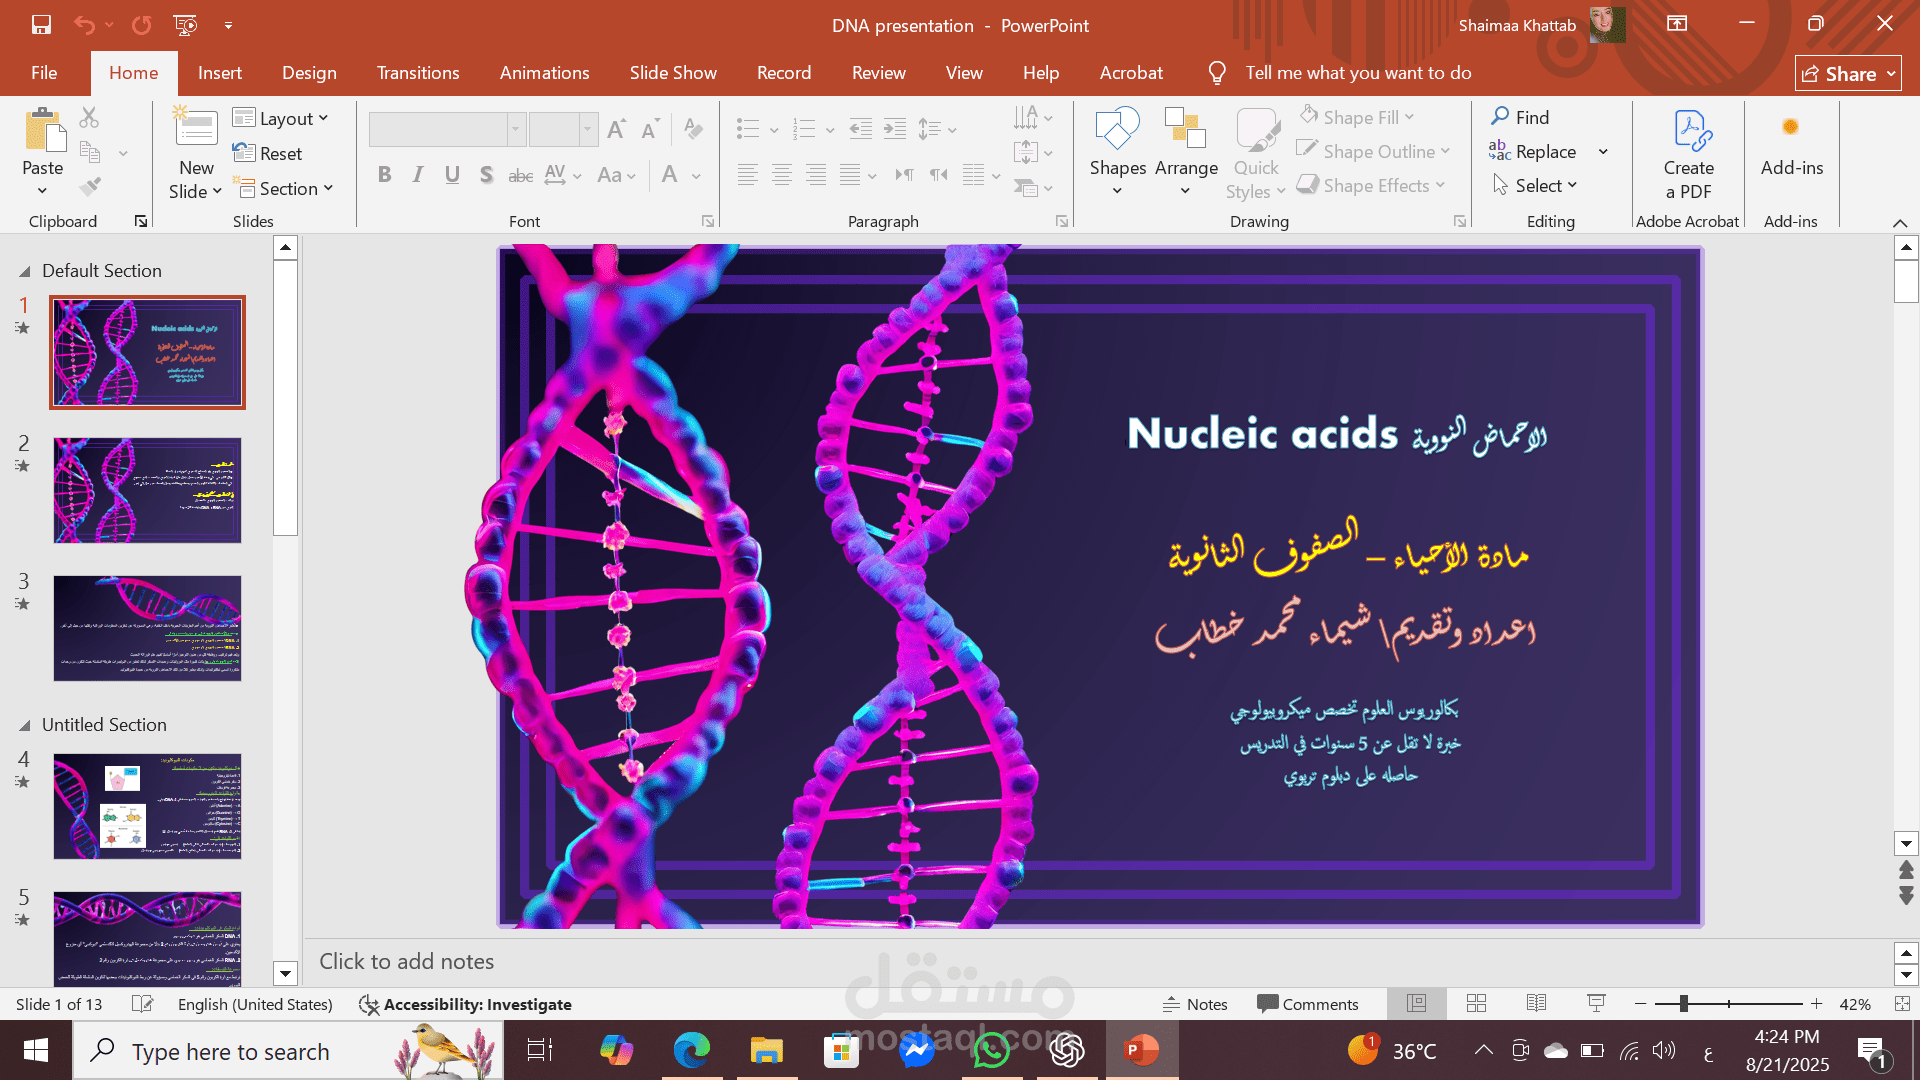Click the Cut scissors icon
This screenshot has width=1920, height=1080.
(89, 118)
